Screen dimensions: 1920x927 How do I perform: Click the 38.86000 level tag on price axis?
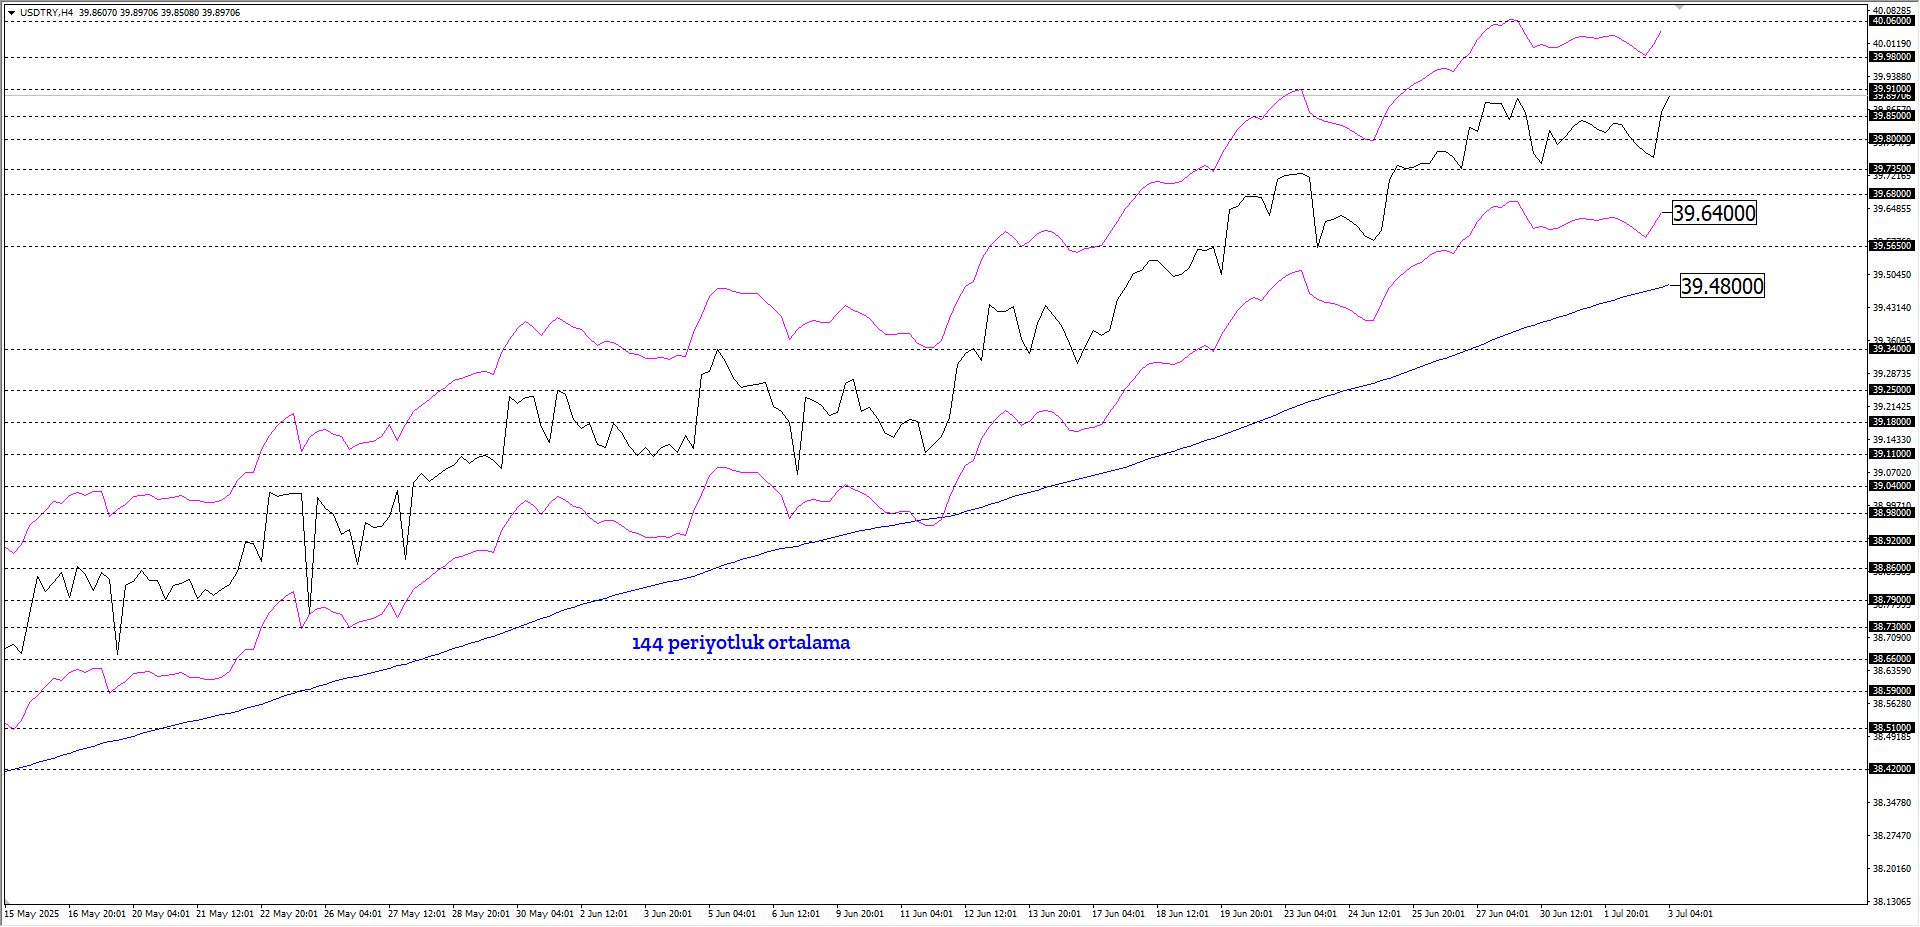click(1892, 568)
